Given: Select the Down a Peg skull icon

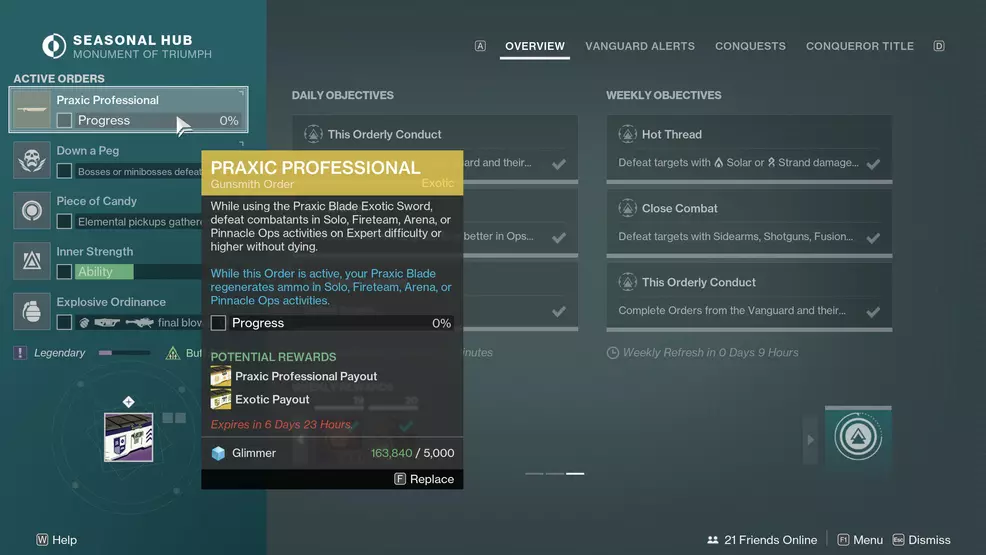Looking at the screenshot, I should [x=31, y=160].
